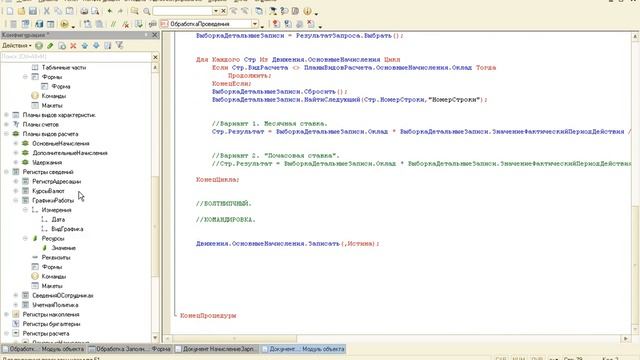Click the Cut scissors icon in toolbar
Image resolution: width=640 pixels, height=360 pixels.
(47, 11)
